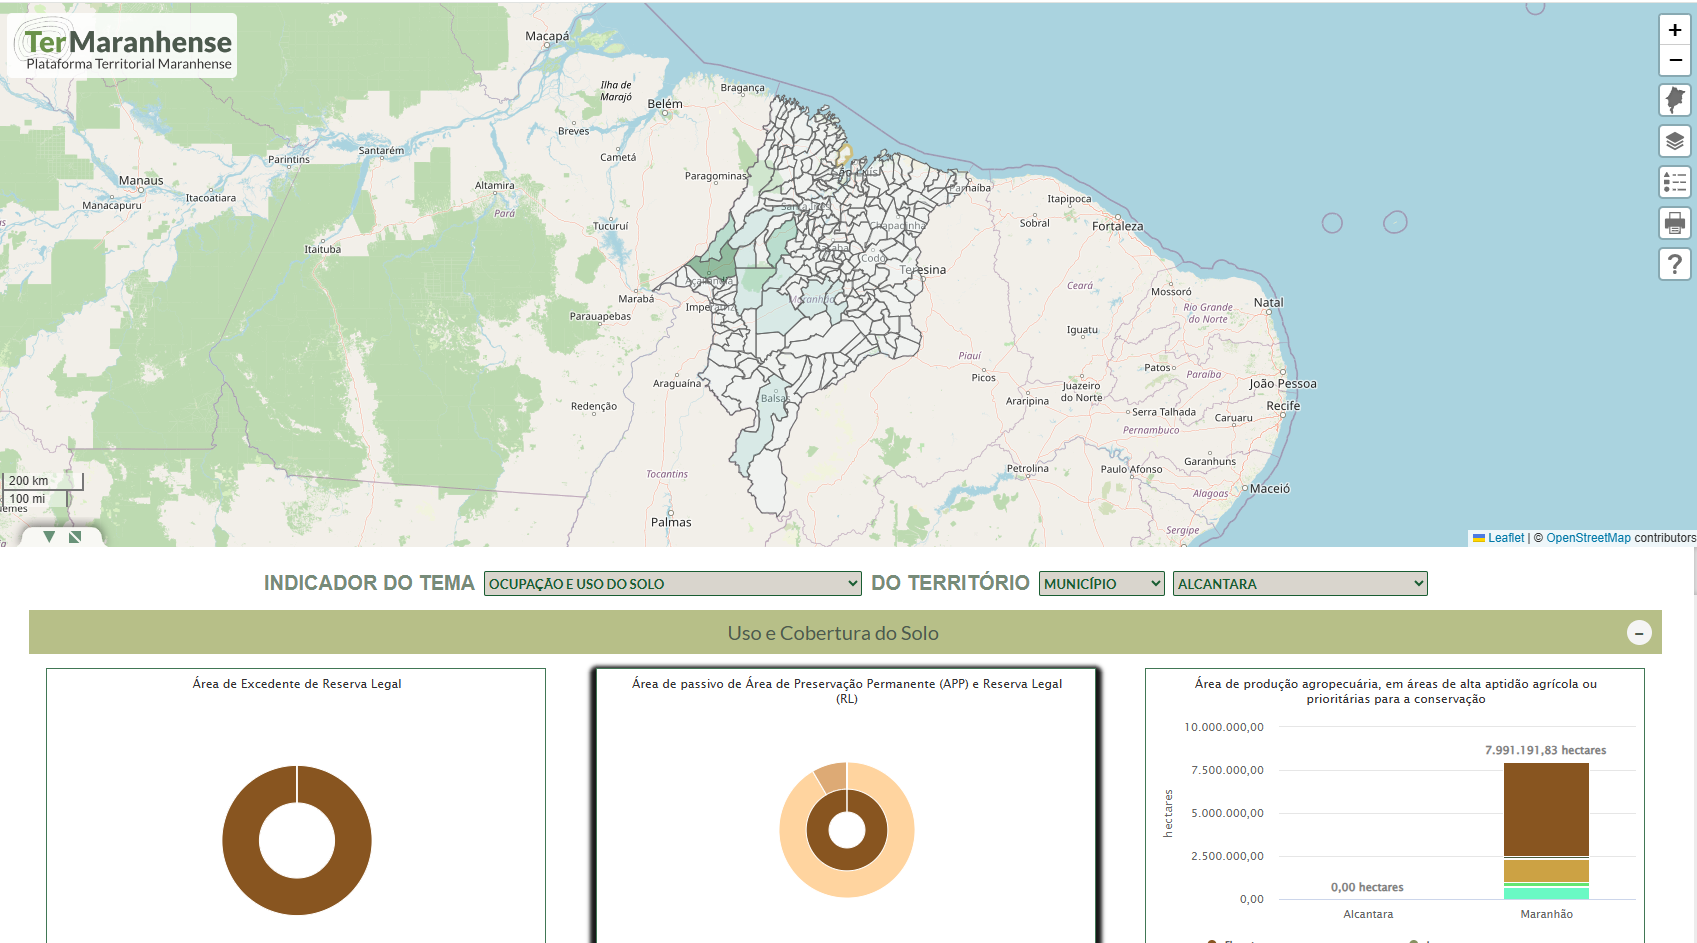The height and width of the screenshot is (943, 1697).
Task: Print the map with printer icon
Action: click(1675, 223)
